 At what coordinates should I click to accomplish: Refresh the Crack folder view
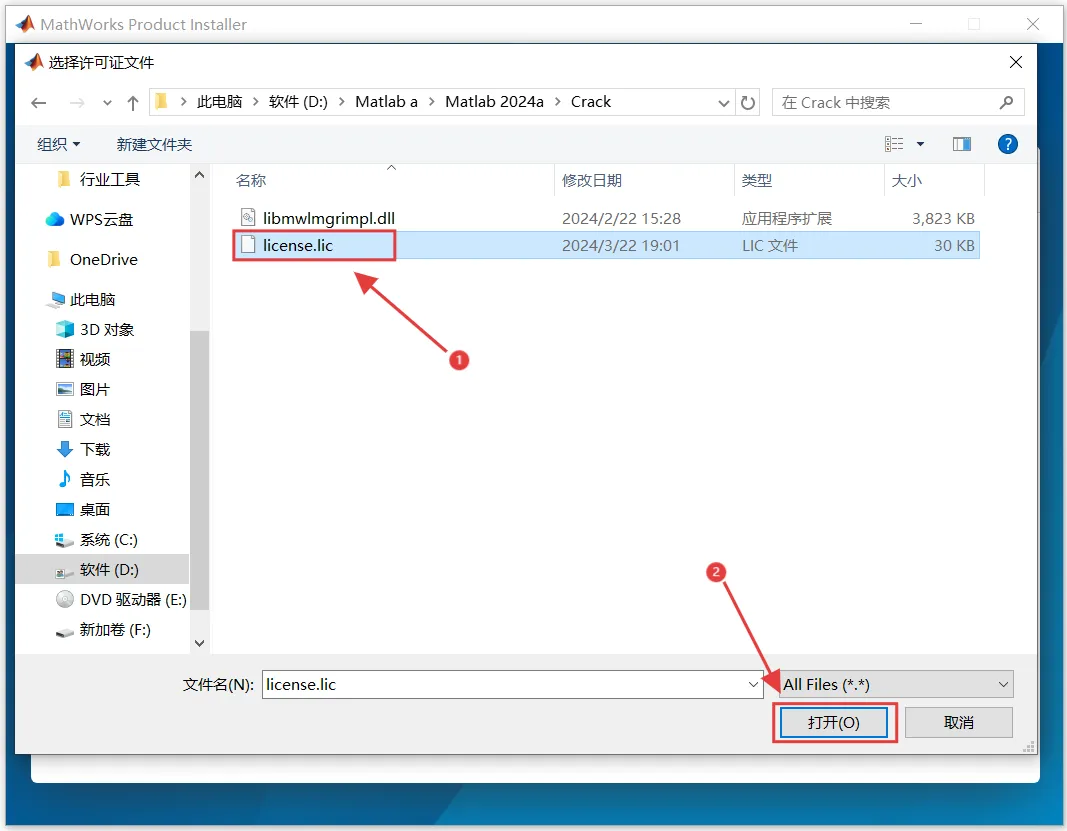[748, 103]
